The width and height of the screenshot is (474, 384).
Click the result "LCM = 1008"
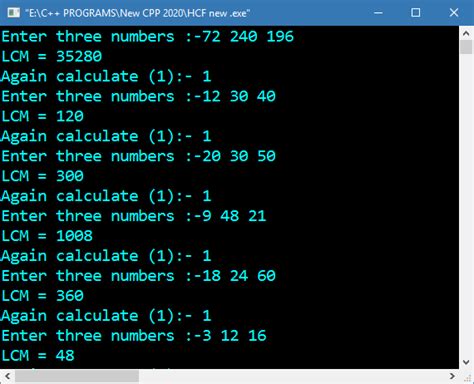[x=47, y=236]
